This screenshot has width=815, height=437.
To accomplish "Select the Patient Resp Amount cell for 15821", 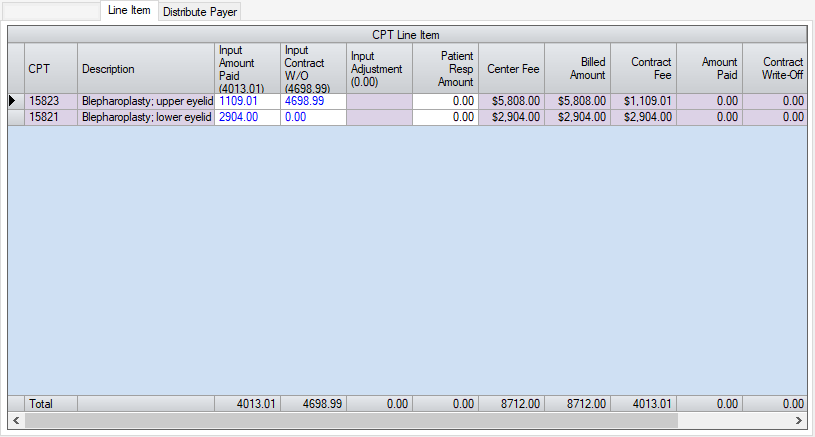I will 444,117.
